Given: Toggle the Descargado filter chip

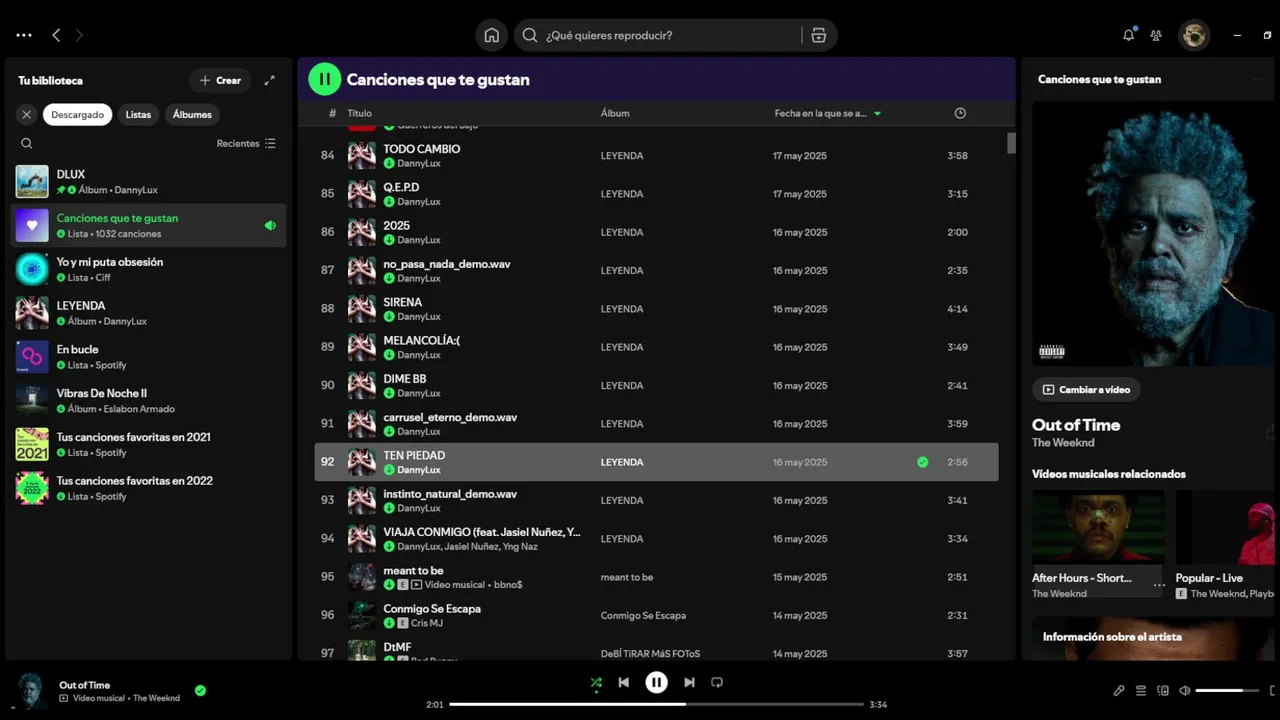Looking at the screenshot, I should pyautogui.click(x=78, y=114).
